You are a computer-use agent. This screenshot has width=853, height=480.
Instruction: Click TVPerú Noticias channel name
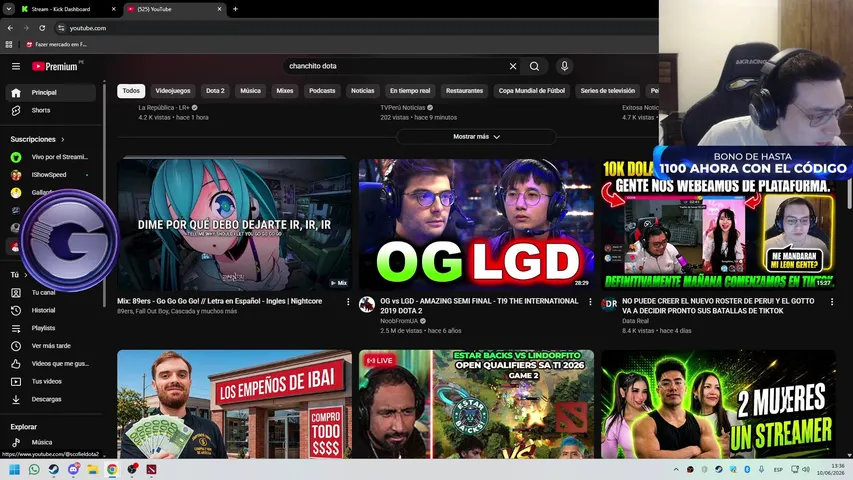point(403,108)
